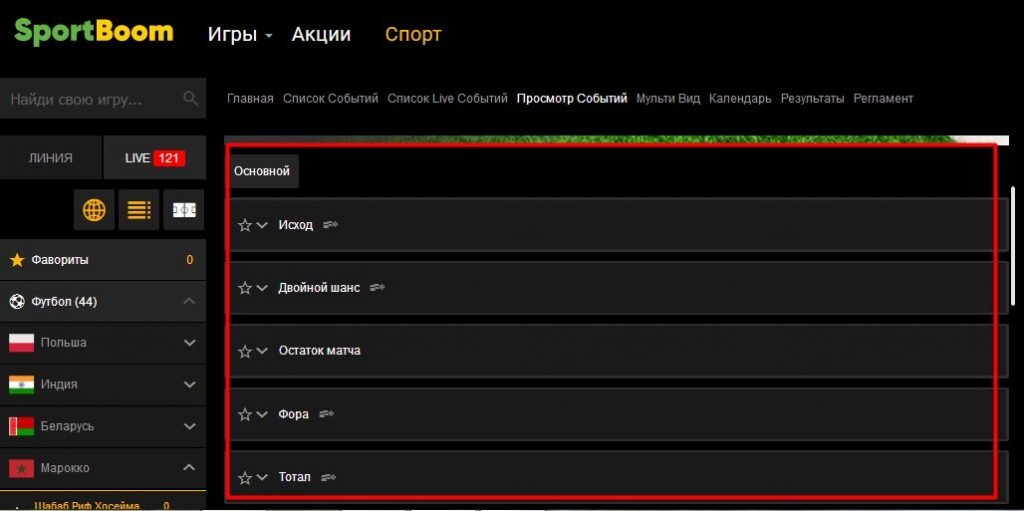This screenshot has height=511, width=1024.
Task: Favorite the Остаток матча market with star
Action: [x=245, y=352]
